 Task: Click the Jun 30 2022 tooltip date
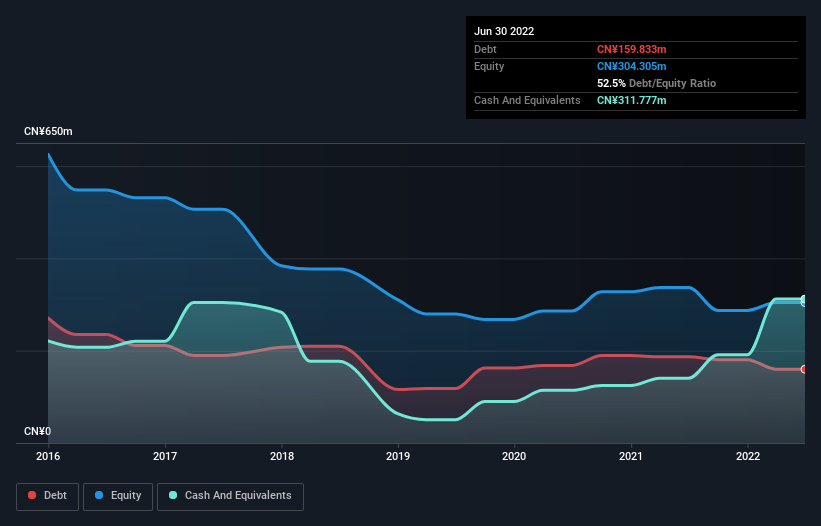(x=504, y=31)
